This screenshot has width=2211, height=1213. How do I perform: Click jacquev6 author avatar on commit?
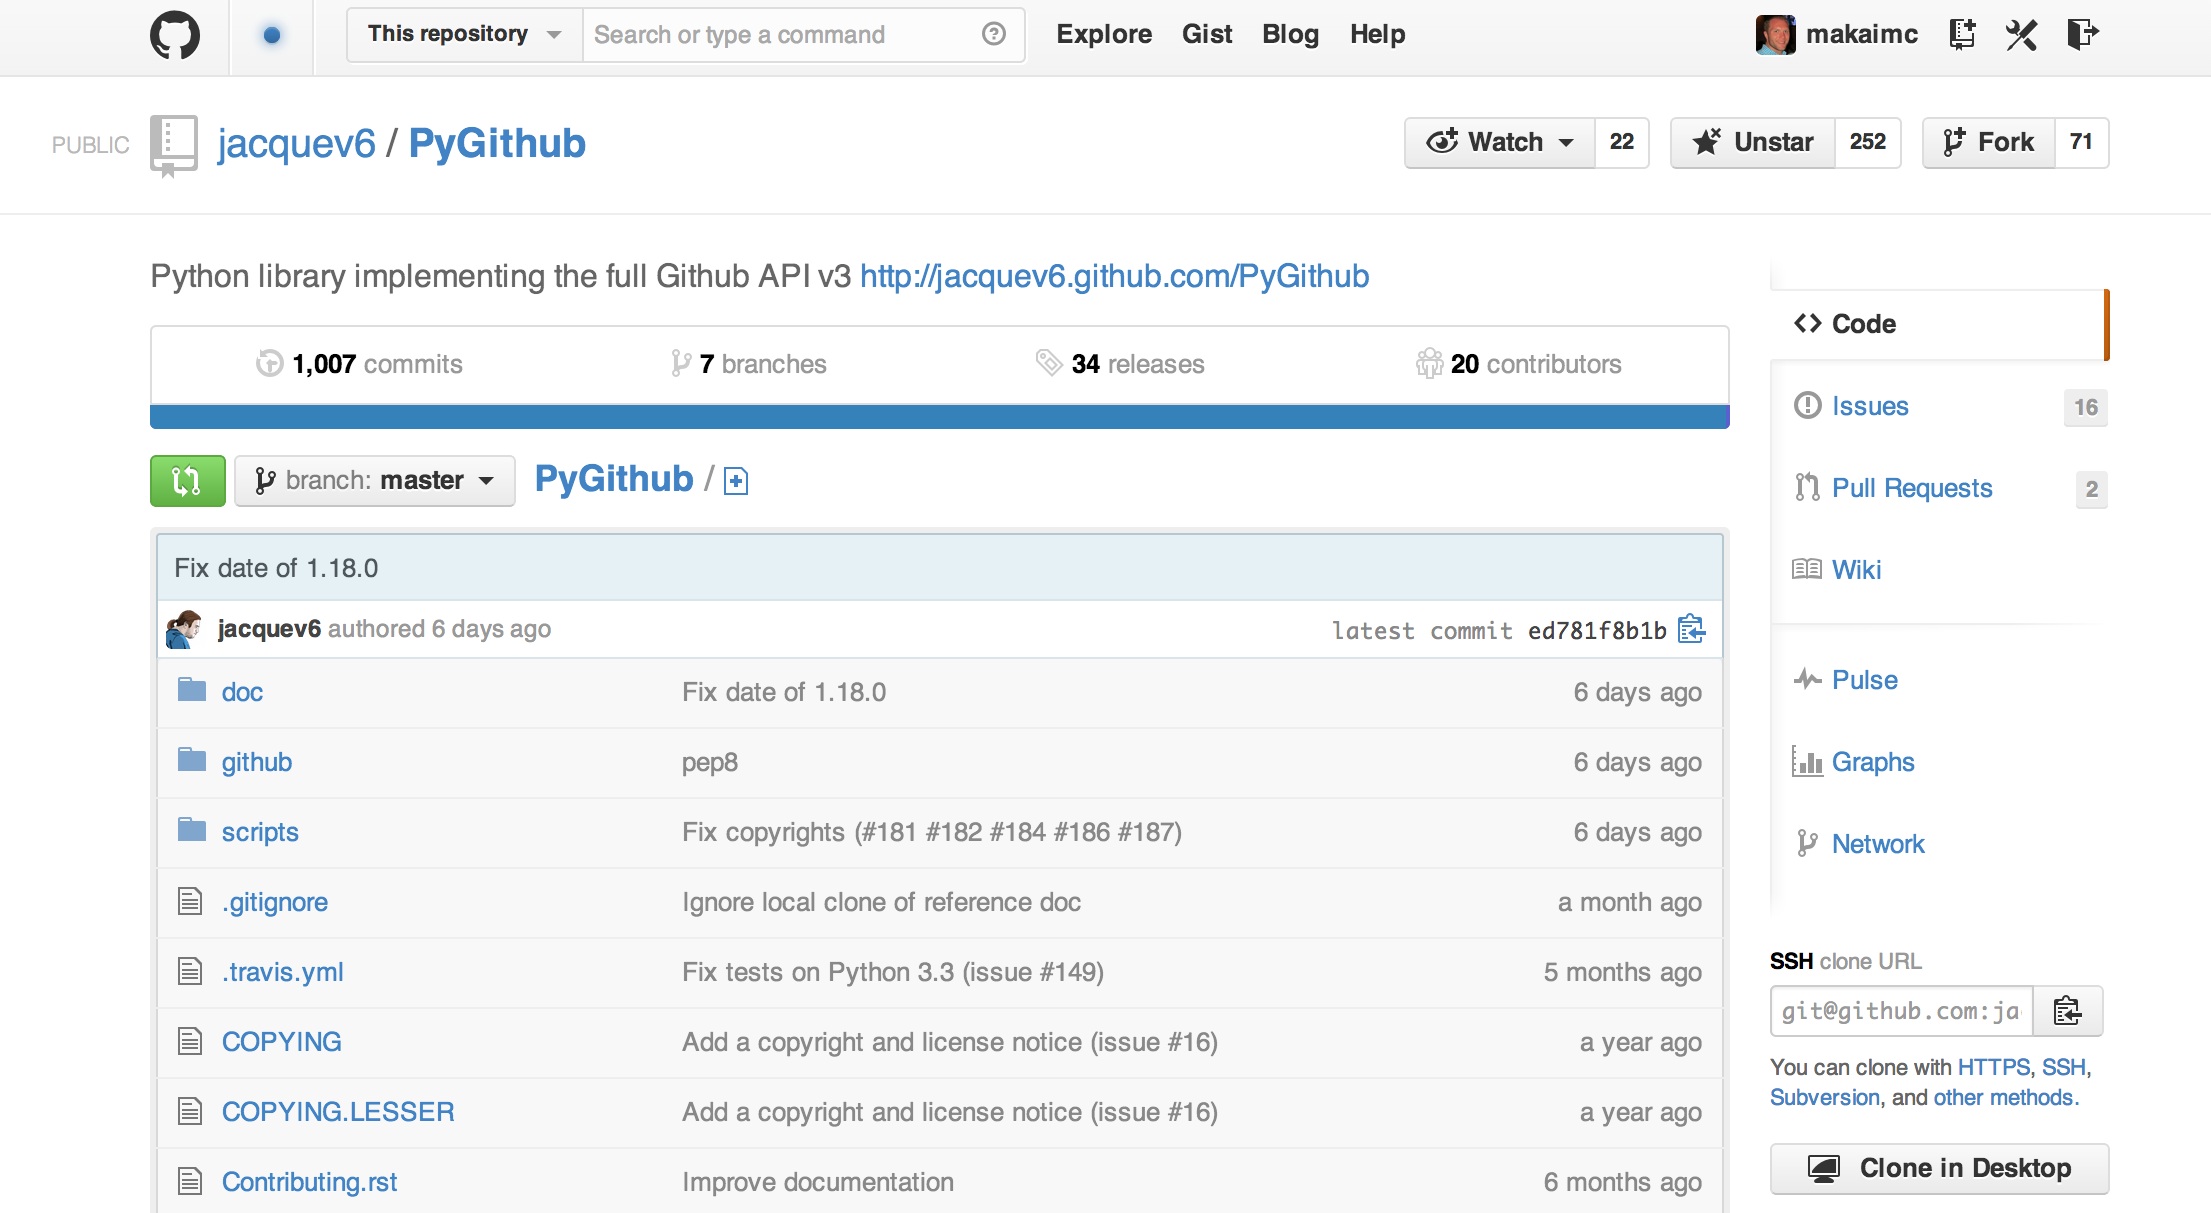click(x=184, y=629)
